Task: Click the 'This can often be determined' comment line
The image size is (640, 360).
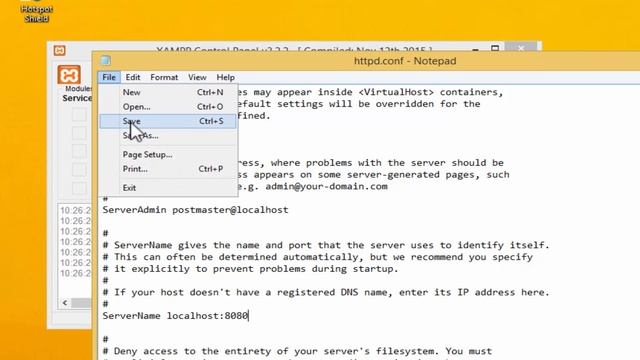Action: [318, 257]
